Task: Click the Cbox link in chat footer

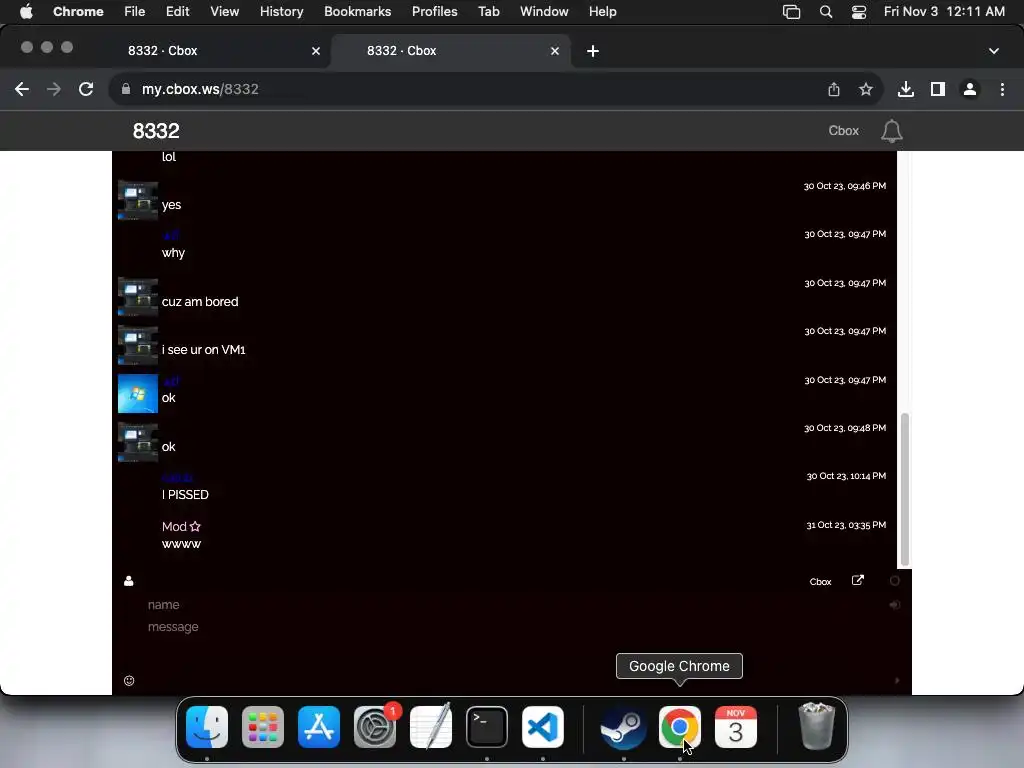Action: [x=820, y=582]
